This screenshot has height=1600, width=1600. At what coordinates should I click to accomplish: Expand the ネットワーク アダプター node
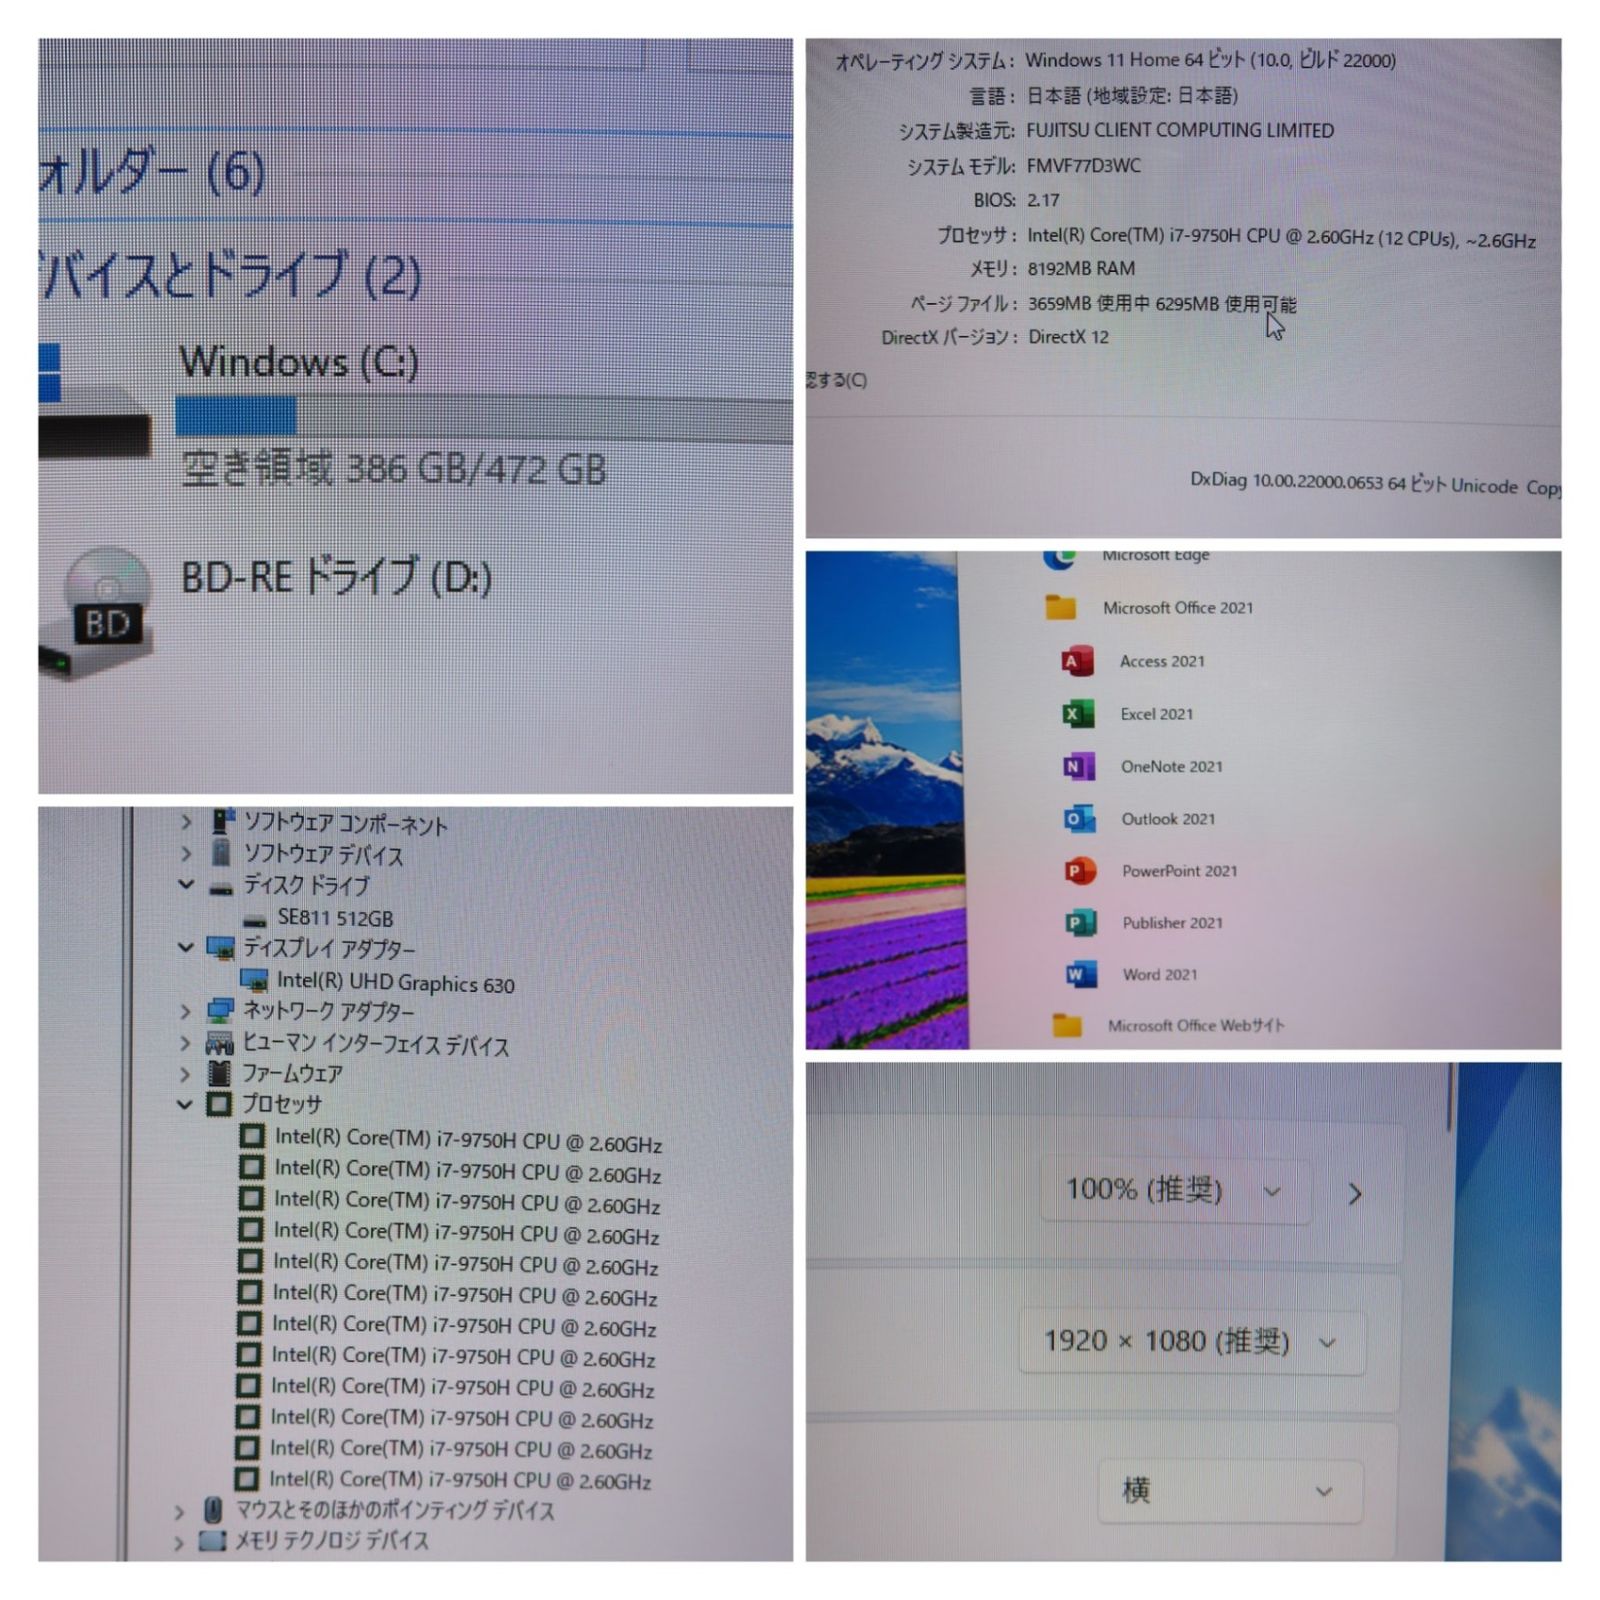pyautogui.click(x=185, y=1011)
